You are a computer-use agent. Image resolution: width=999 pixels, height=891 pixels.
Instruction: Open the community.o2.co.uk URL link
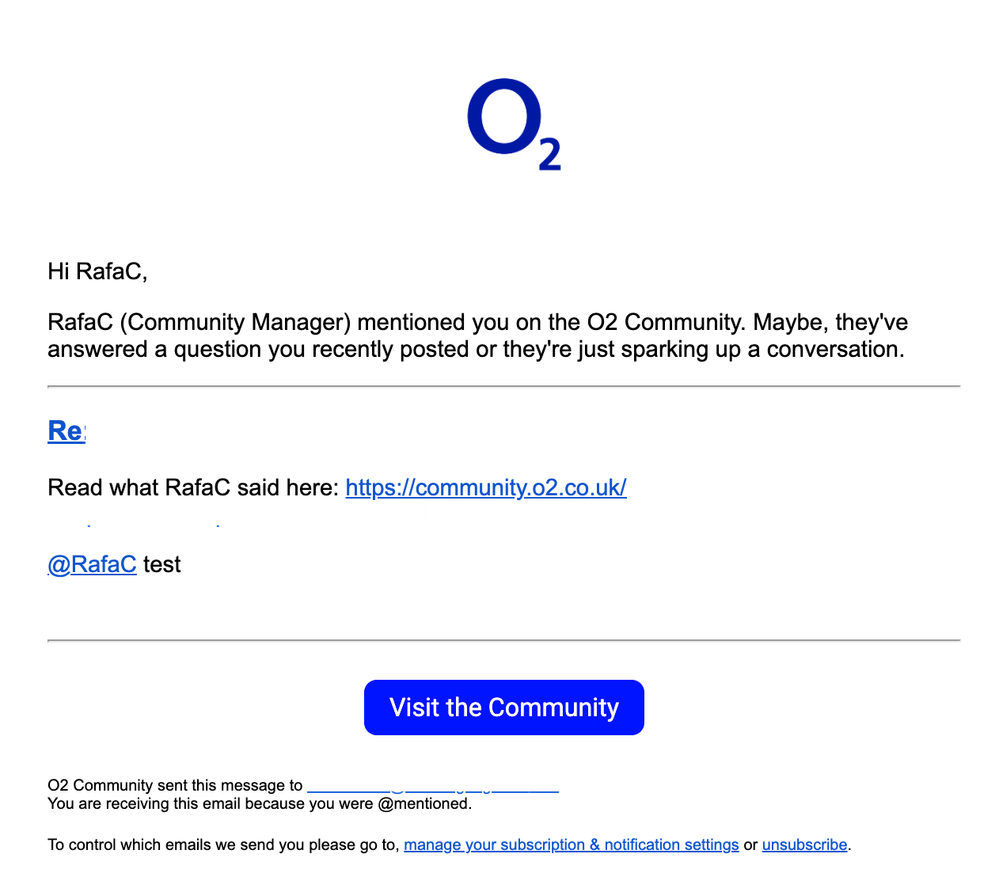pos(485,488)
